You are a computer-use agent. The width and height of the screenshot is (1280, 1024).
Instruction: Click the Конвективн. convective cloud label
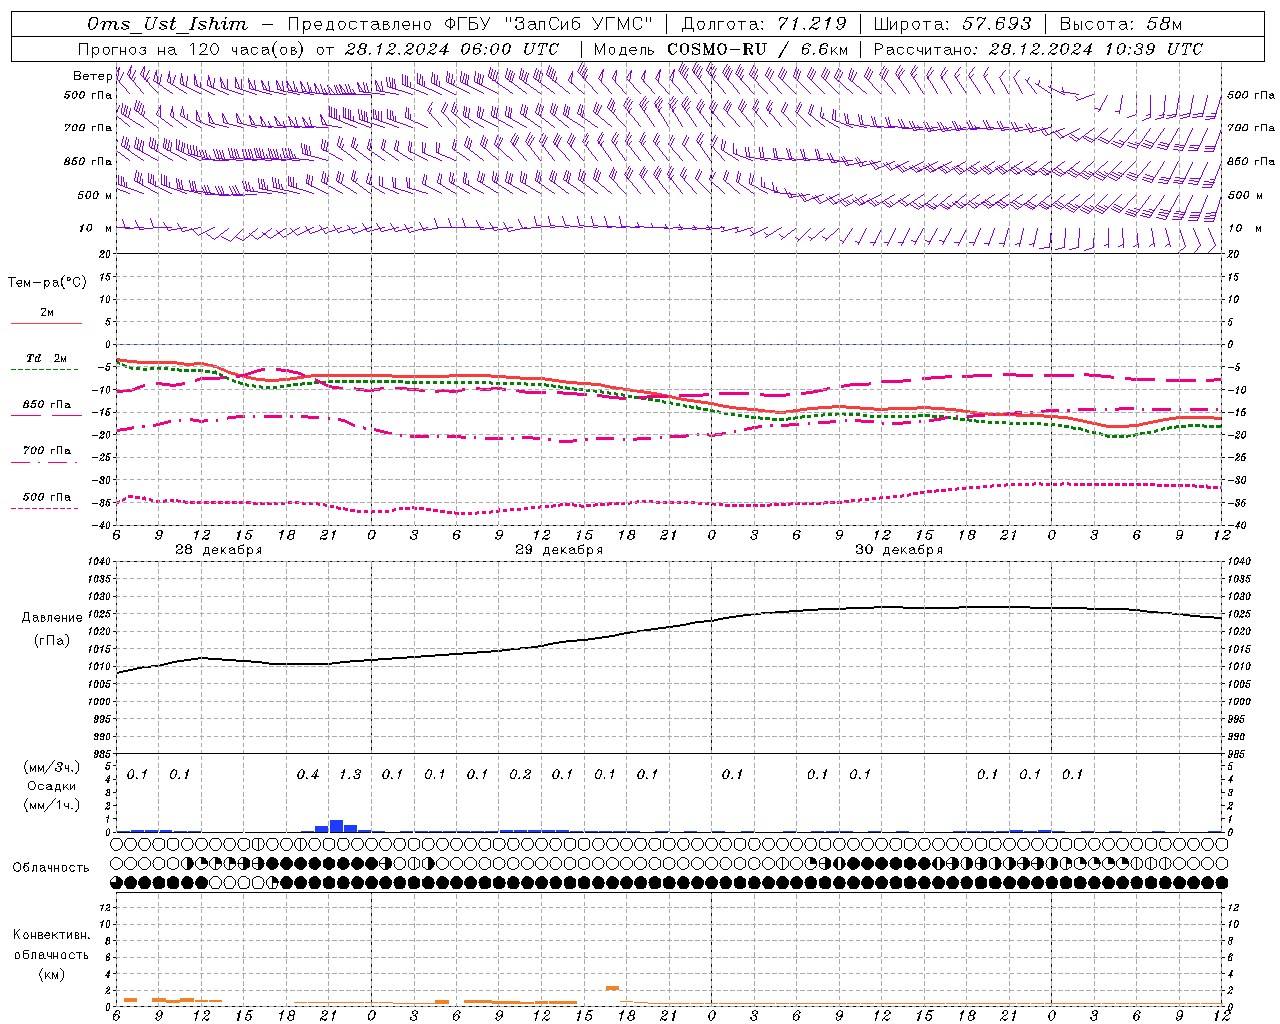pyautogui.click(x=52, y=935)
